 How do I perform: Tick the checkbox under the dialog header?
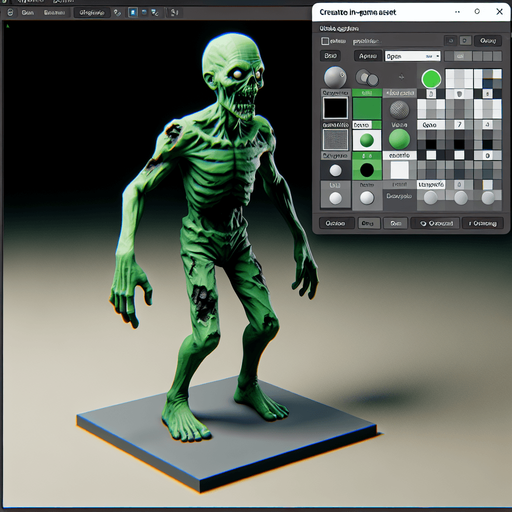click(325, 41)
